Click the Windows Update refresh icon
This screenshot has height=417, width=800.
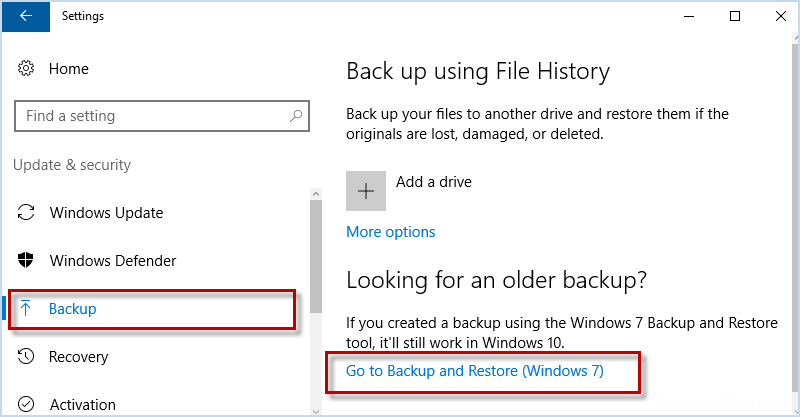[27, 213]
